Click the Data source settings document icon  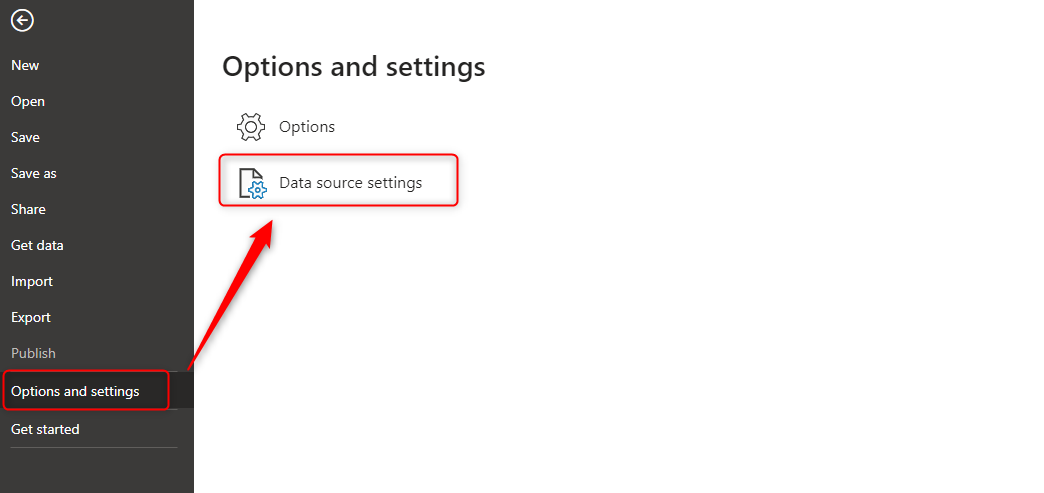click(x=251, y=183)
